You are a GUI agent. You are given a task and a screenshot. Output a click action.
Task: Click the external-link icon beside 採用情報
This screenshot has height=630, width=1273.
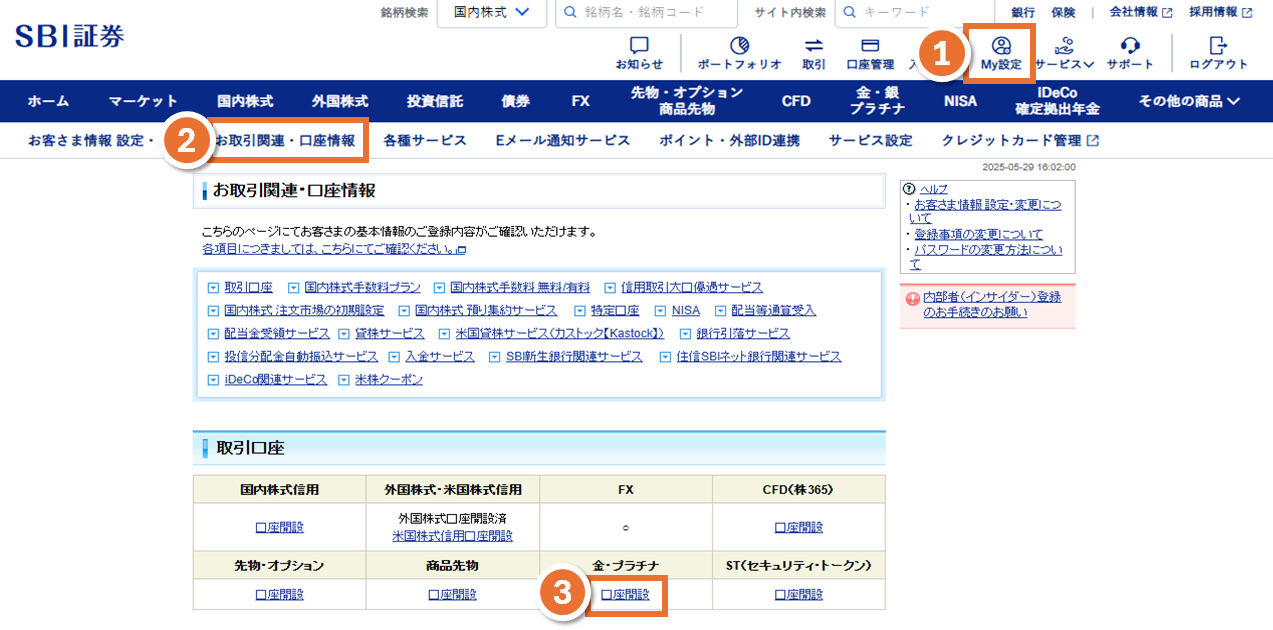click(1247, 13)
